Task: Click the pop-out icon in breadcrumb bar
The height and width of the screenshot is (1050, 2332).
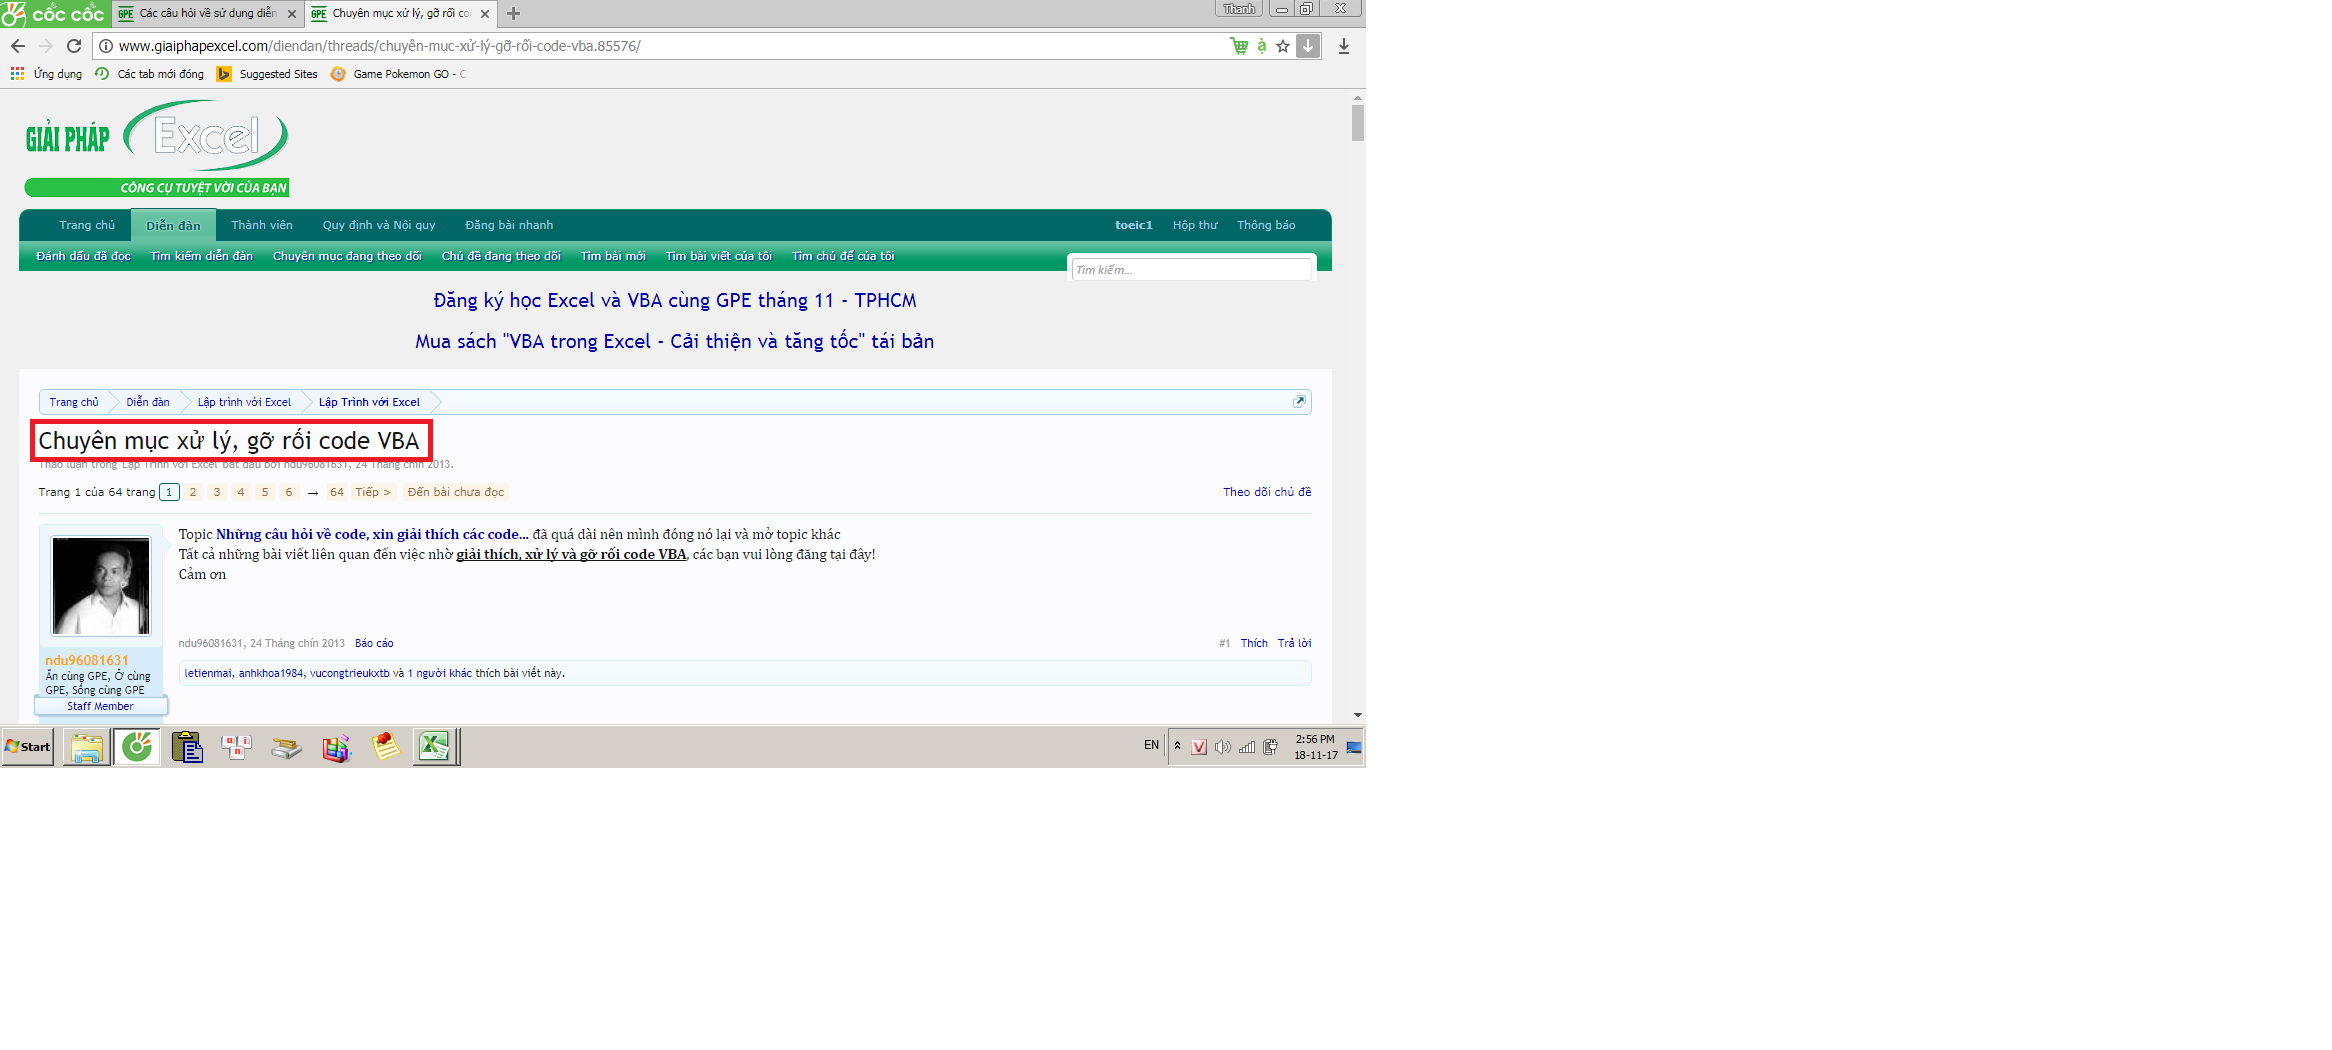Action: tap(1299, 401)
